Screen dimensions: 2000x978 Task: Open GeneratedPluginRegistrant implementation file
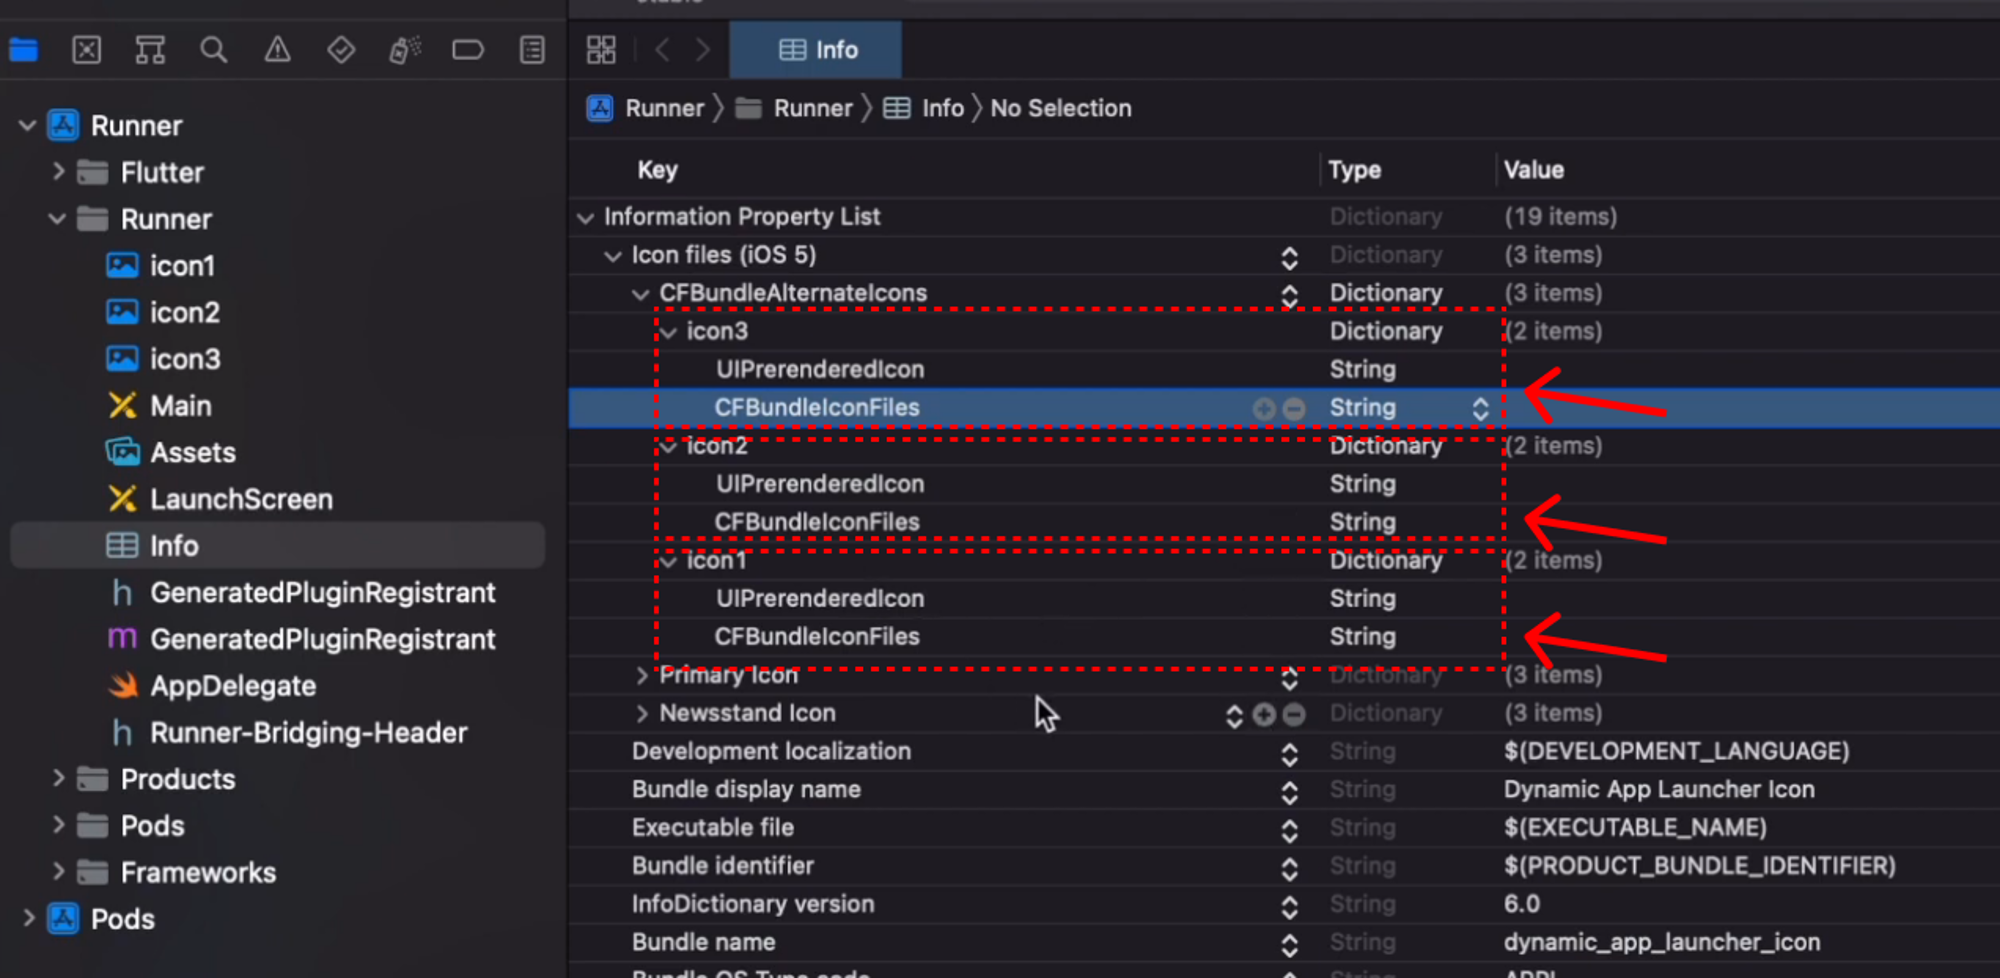tap(301, 639)
